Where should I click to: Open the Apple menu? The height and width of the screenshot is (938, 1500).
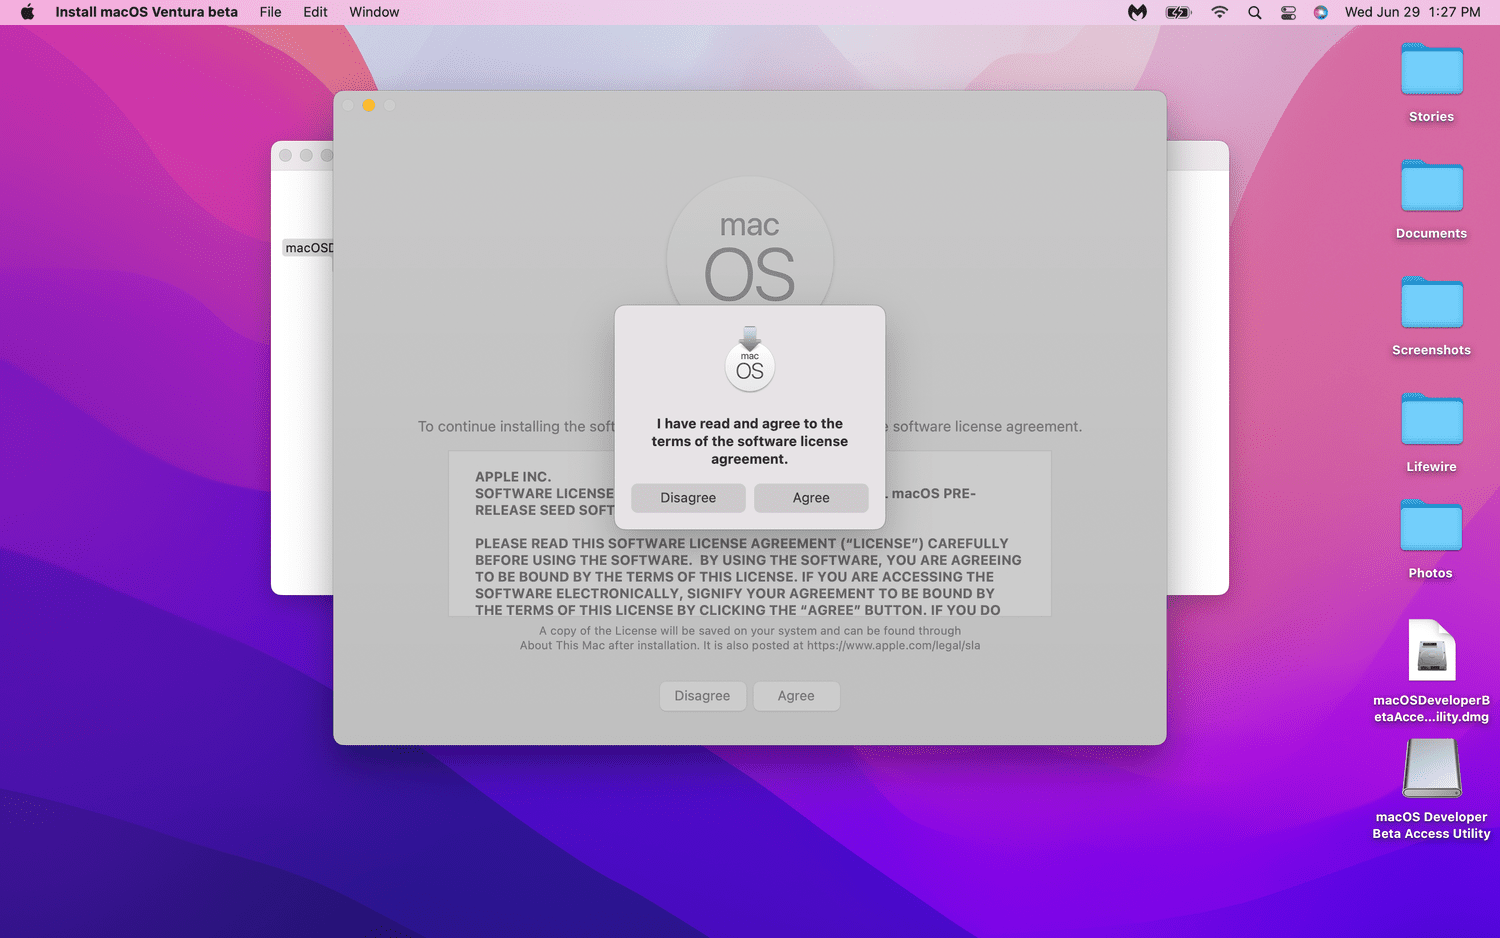point(27,12)
